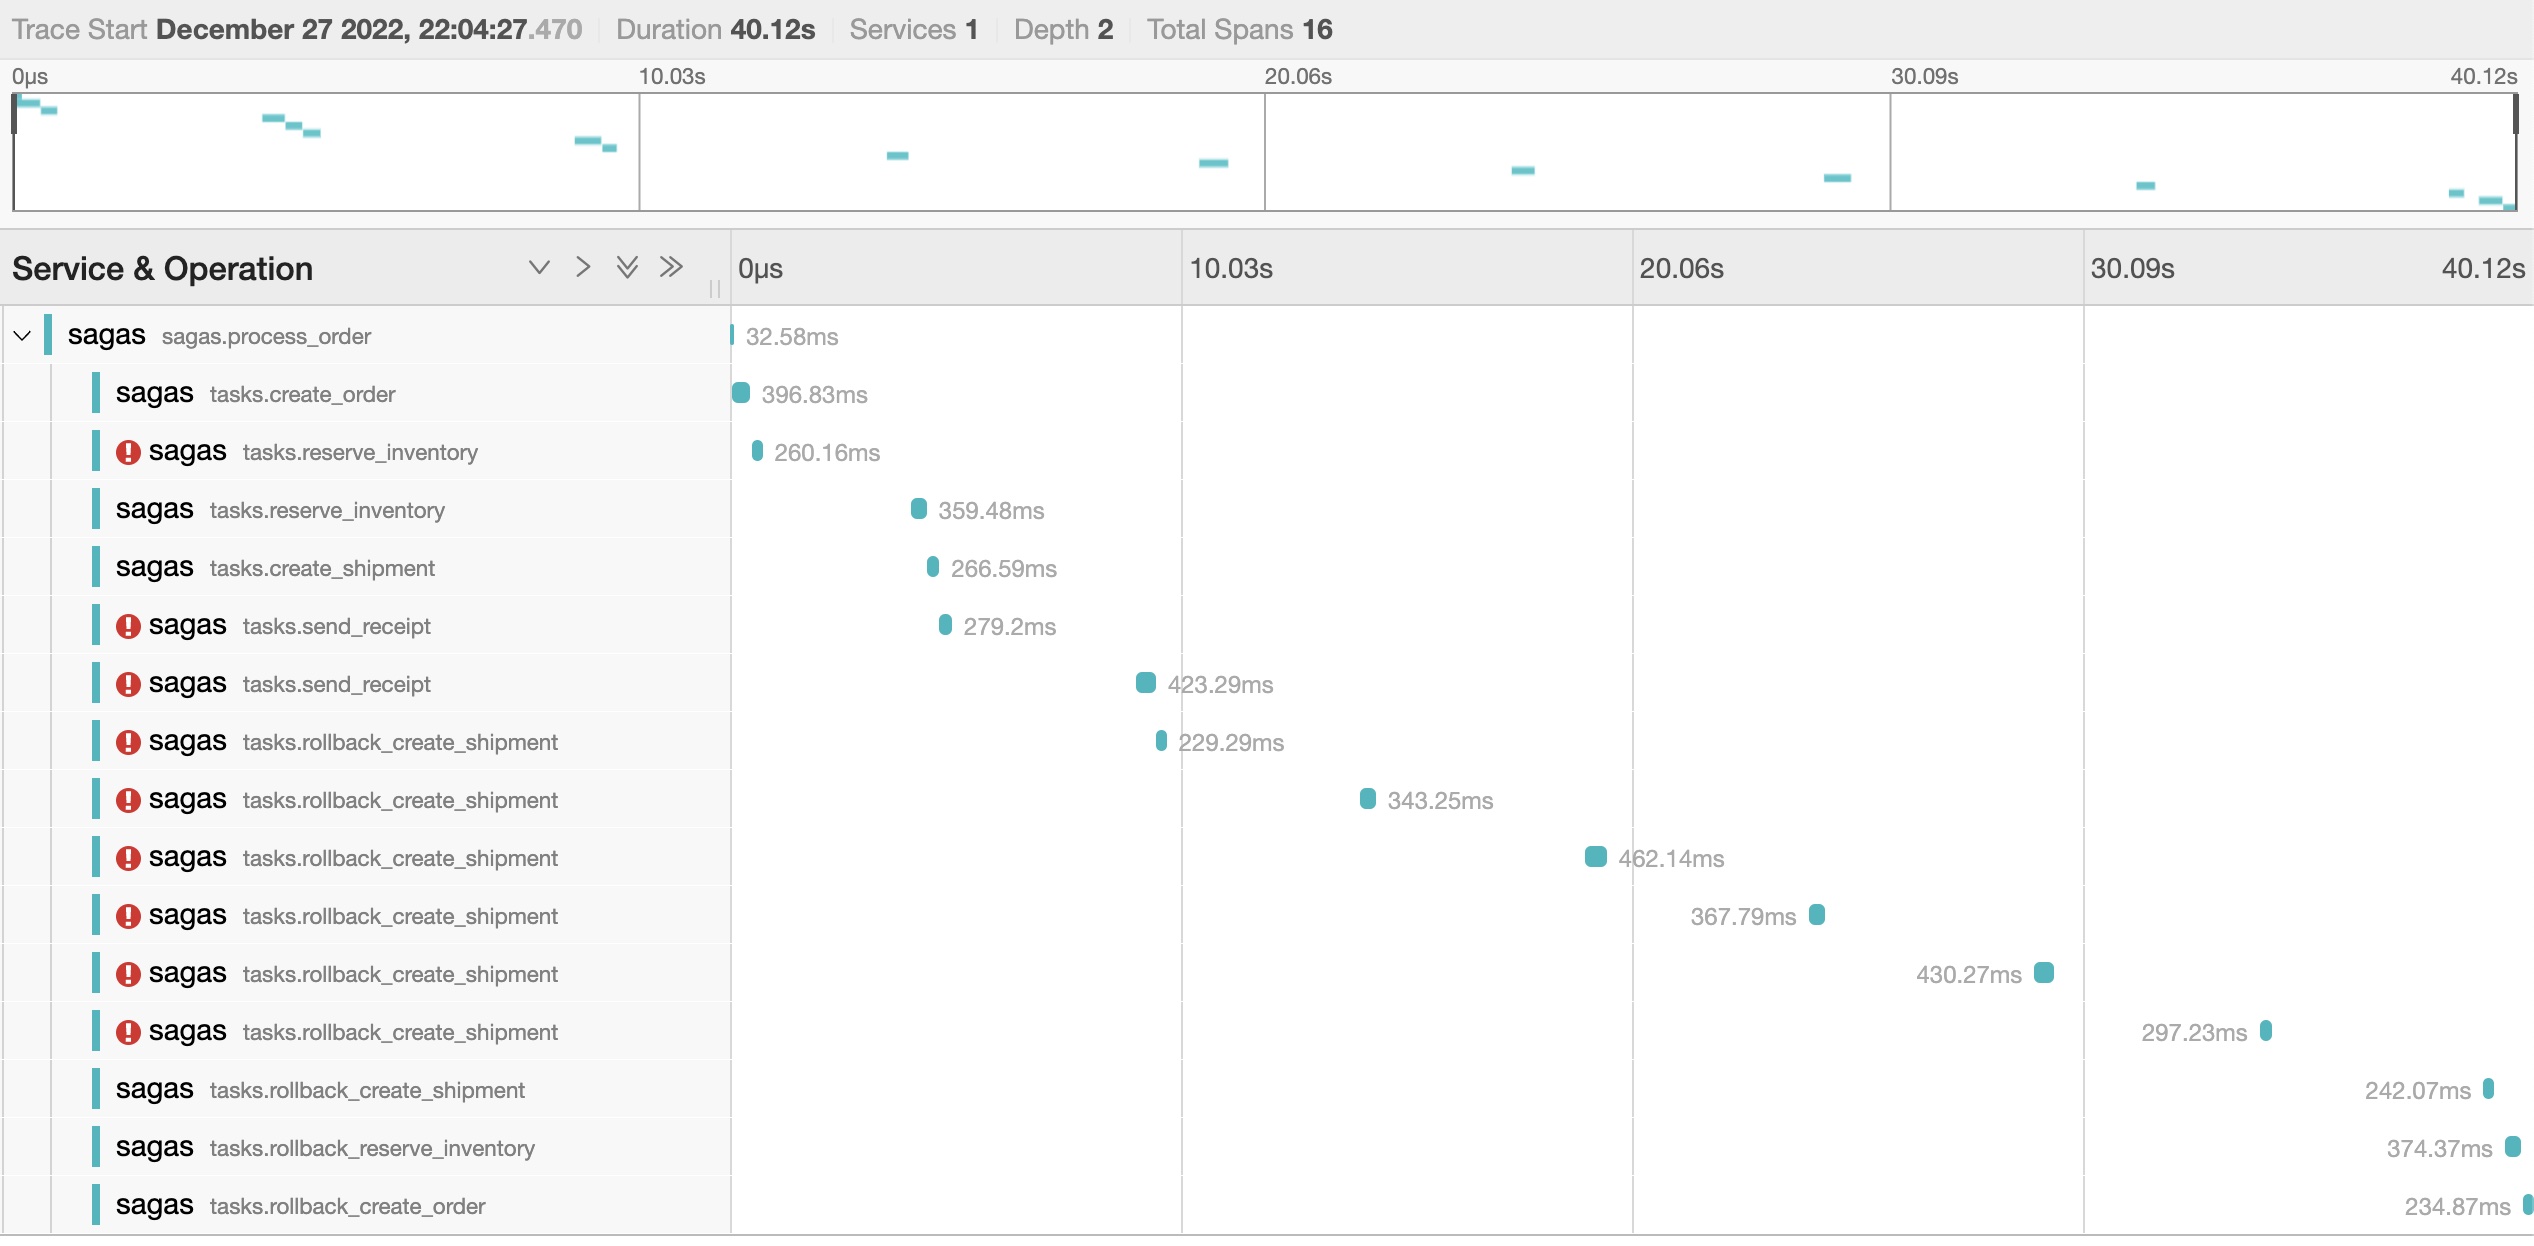Click the 297.23ms span bar

[2266, 1031]
